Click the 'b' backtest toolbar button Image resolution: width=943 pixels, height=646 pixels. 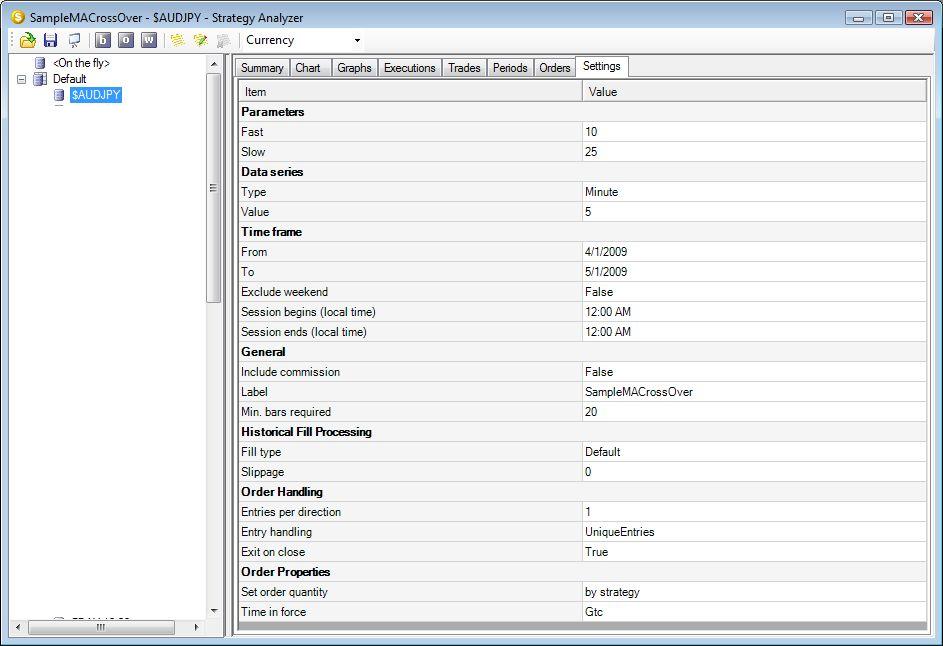coord(103,40)
